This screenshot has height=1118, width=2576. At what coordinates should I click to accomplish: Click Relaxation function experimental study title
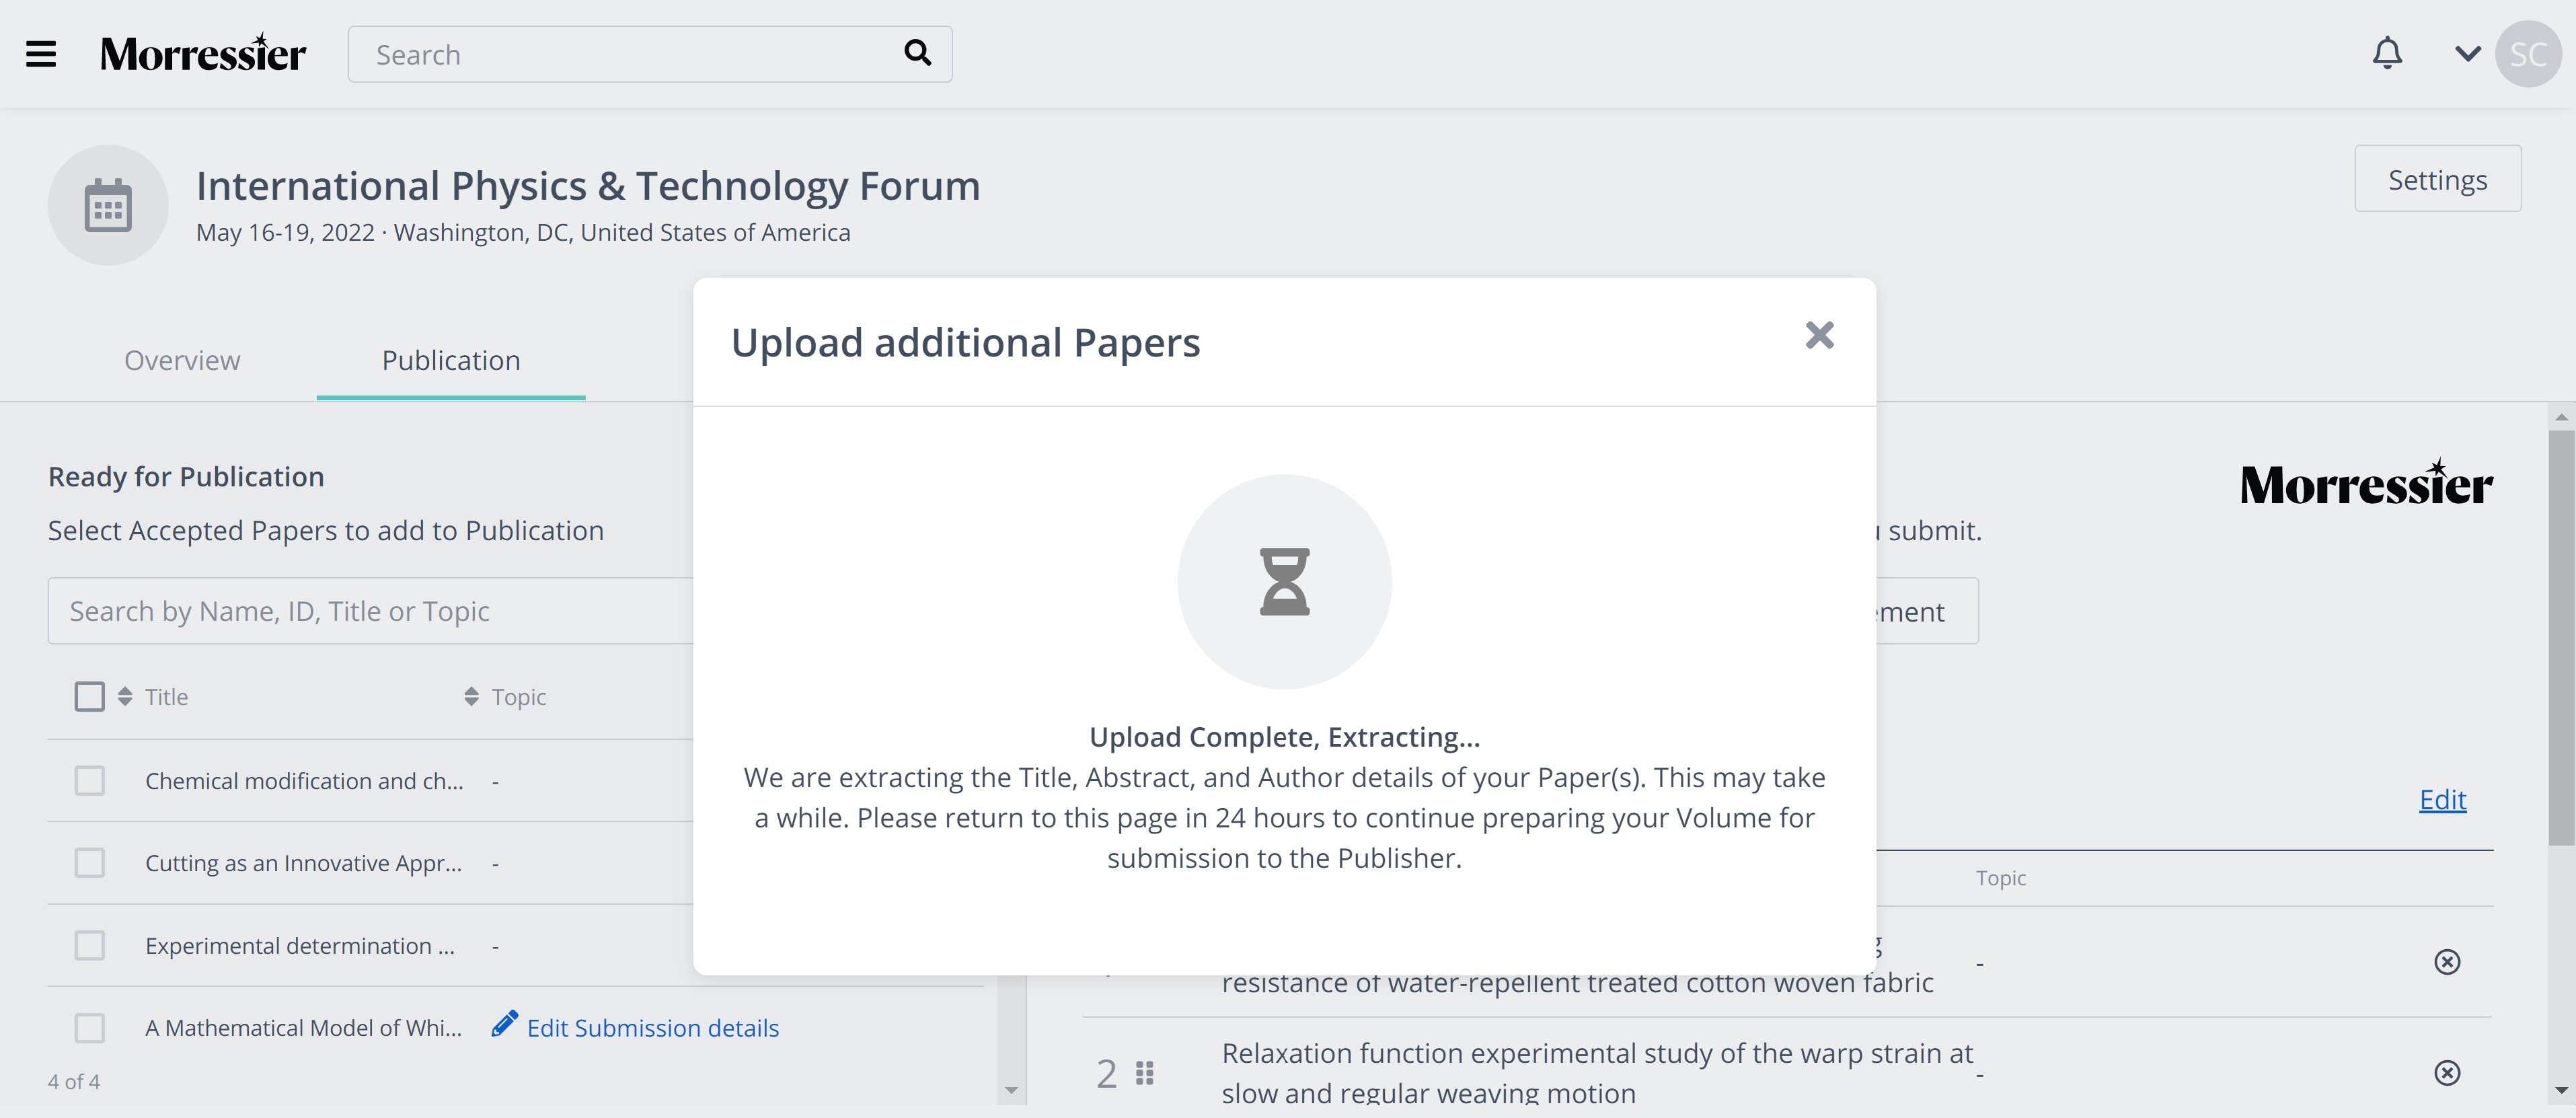coord(1597,1073)
